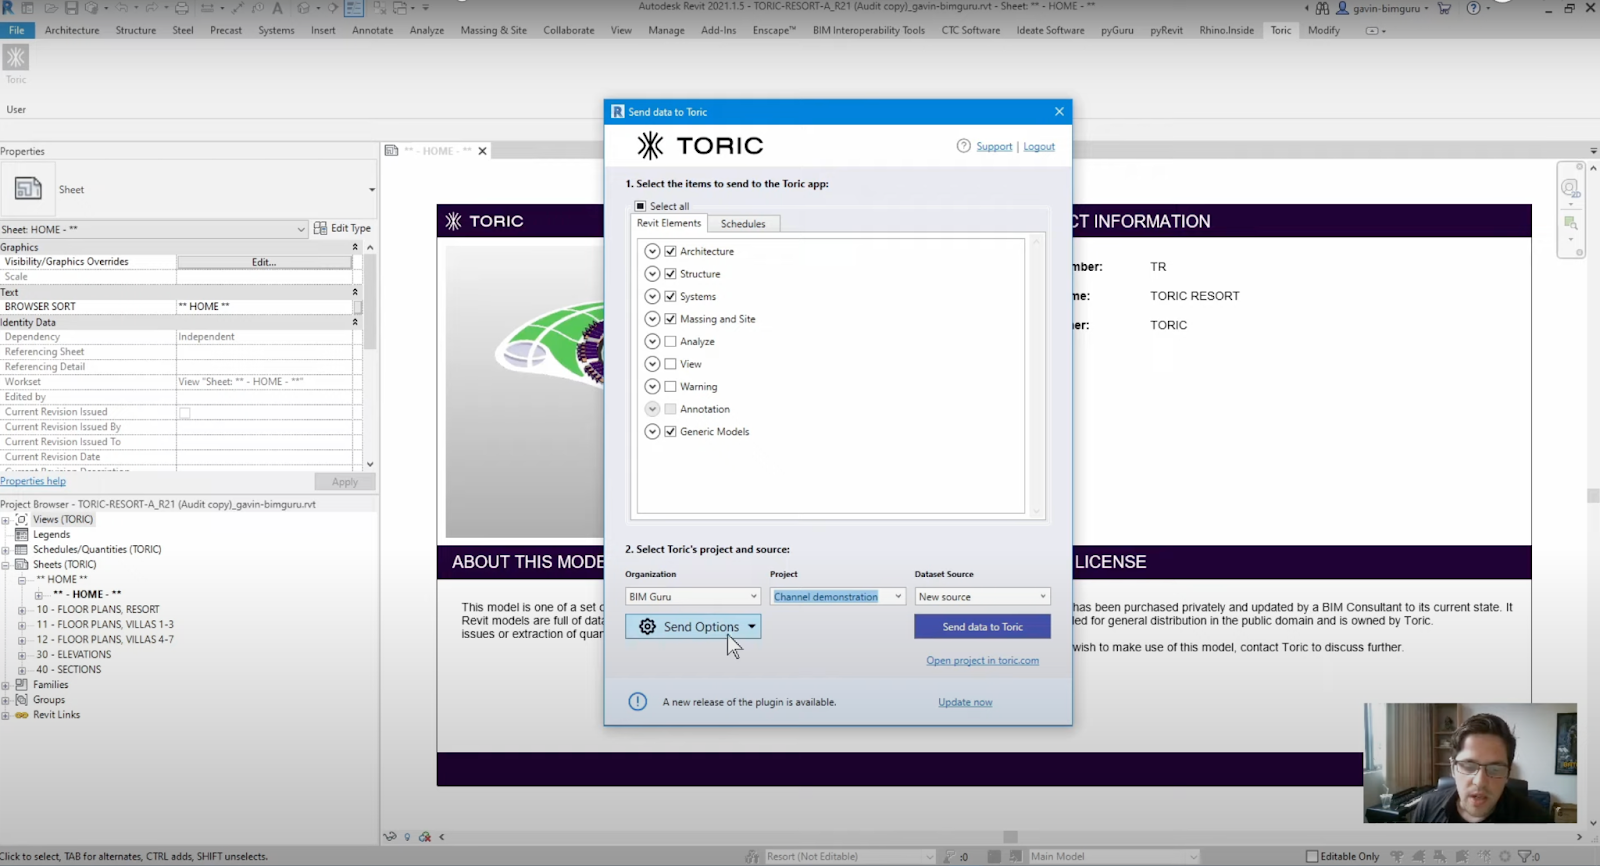Viewport: 1600px width, 866px height.
Task: Uncheck the Systems checkbox
Action: pos(670,296)
